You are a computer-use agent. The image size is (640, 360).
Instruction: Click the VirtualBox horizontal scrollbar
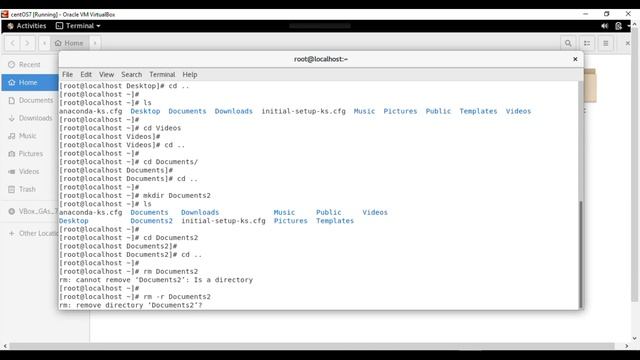(312, 346)
